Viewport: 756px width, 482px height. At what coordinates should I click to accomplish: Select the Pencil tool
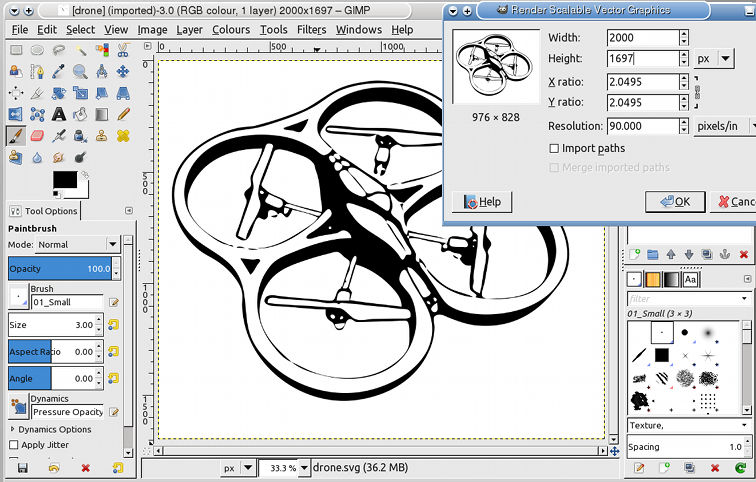[123, 114]
